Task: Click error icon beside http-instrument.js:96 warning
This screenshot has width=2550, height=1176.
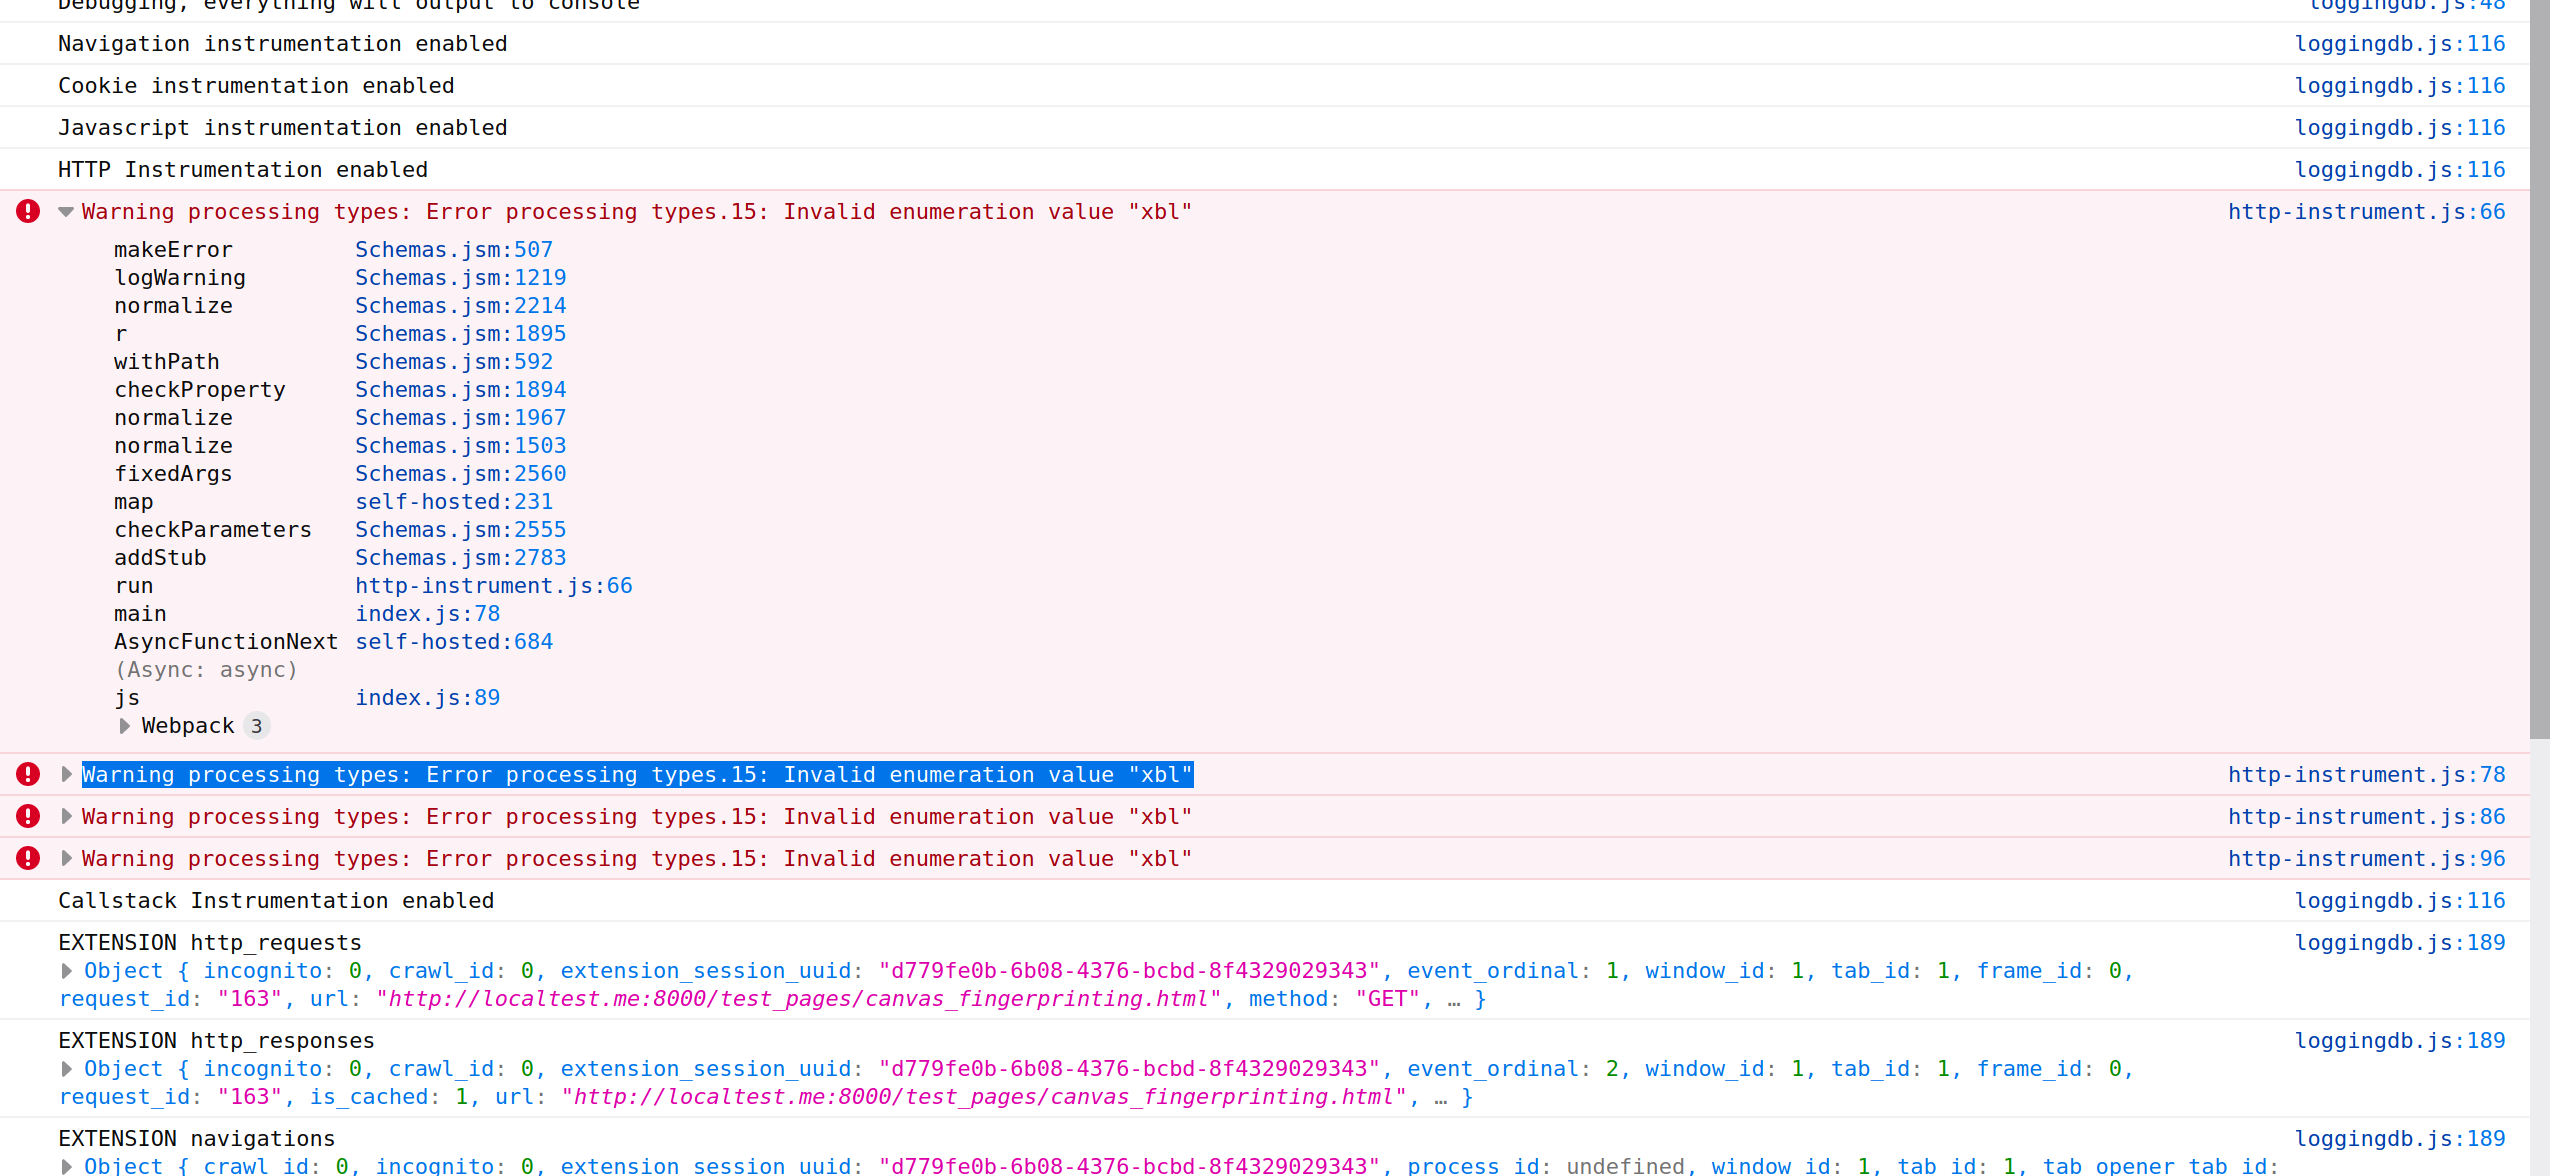Action: [27, 858]
